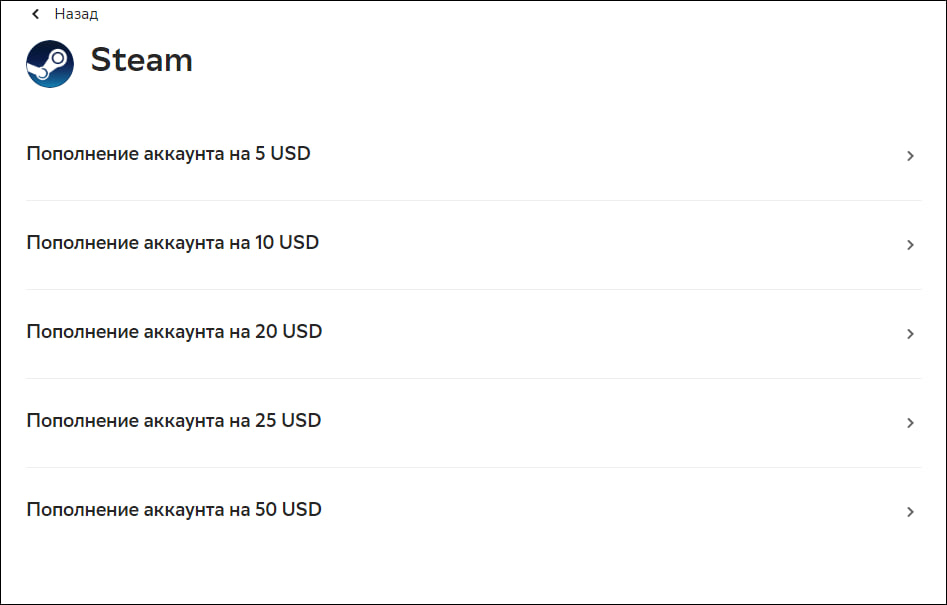Click the '5 USD' amount text
Image resolution: width=947 pixels, height=605 pixels.
point(283,154)
